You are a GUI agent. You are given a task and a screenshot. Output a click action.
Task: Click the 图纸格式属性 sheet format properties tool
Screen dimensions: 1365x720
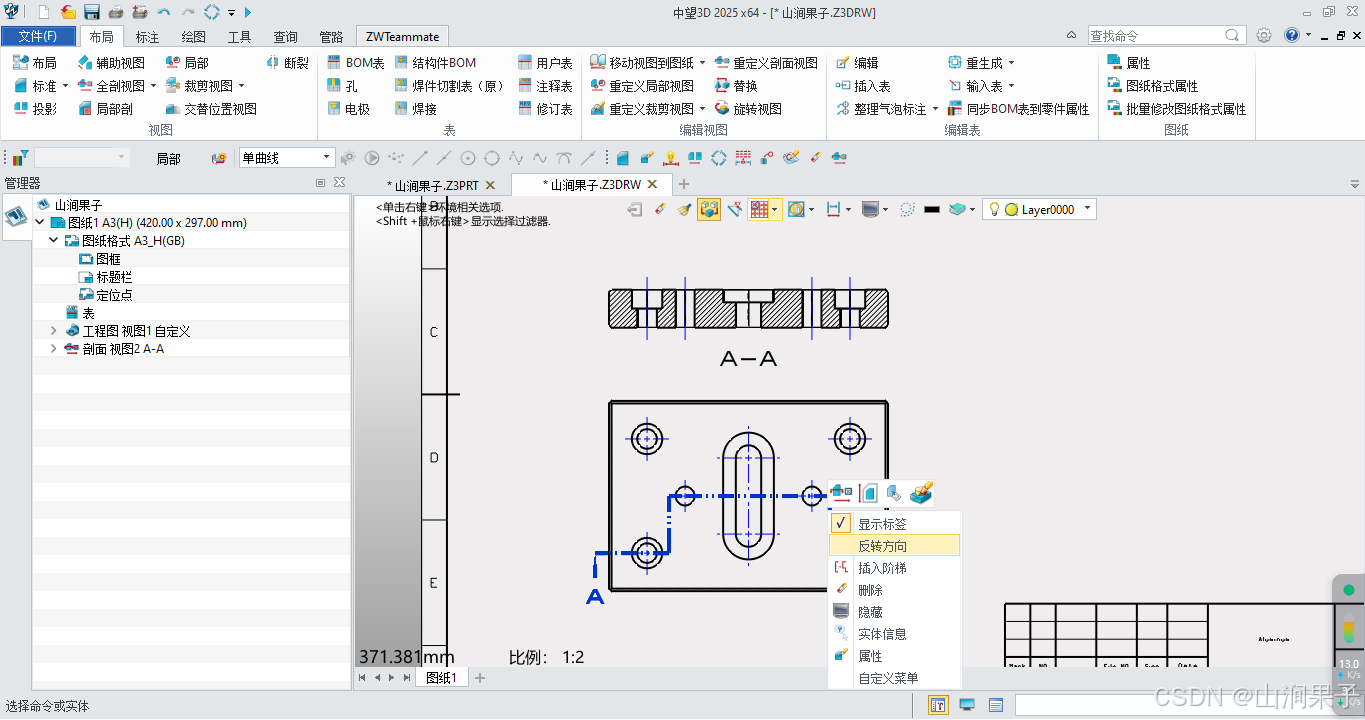(x=1153, y=86)
